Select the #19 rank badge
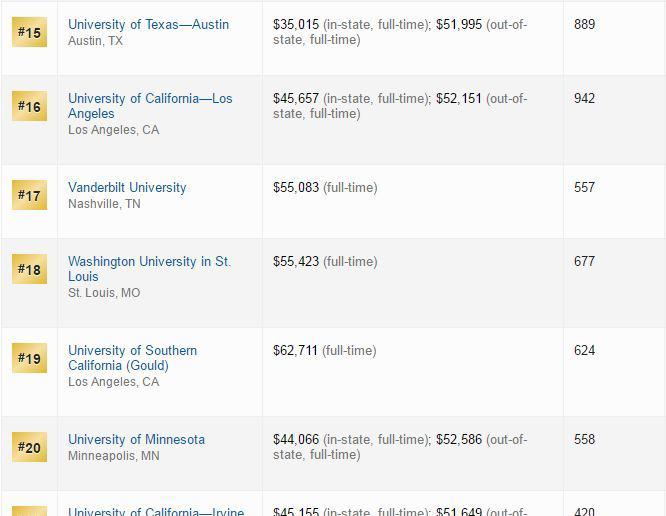 point(29,358)
